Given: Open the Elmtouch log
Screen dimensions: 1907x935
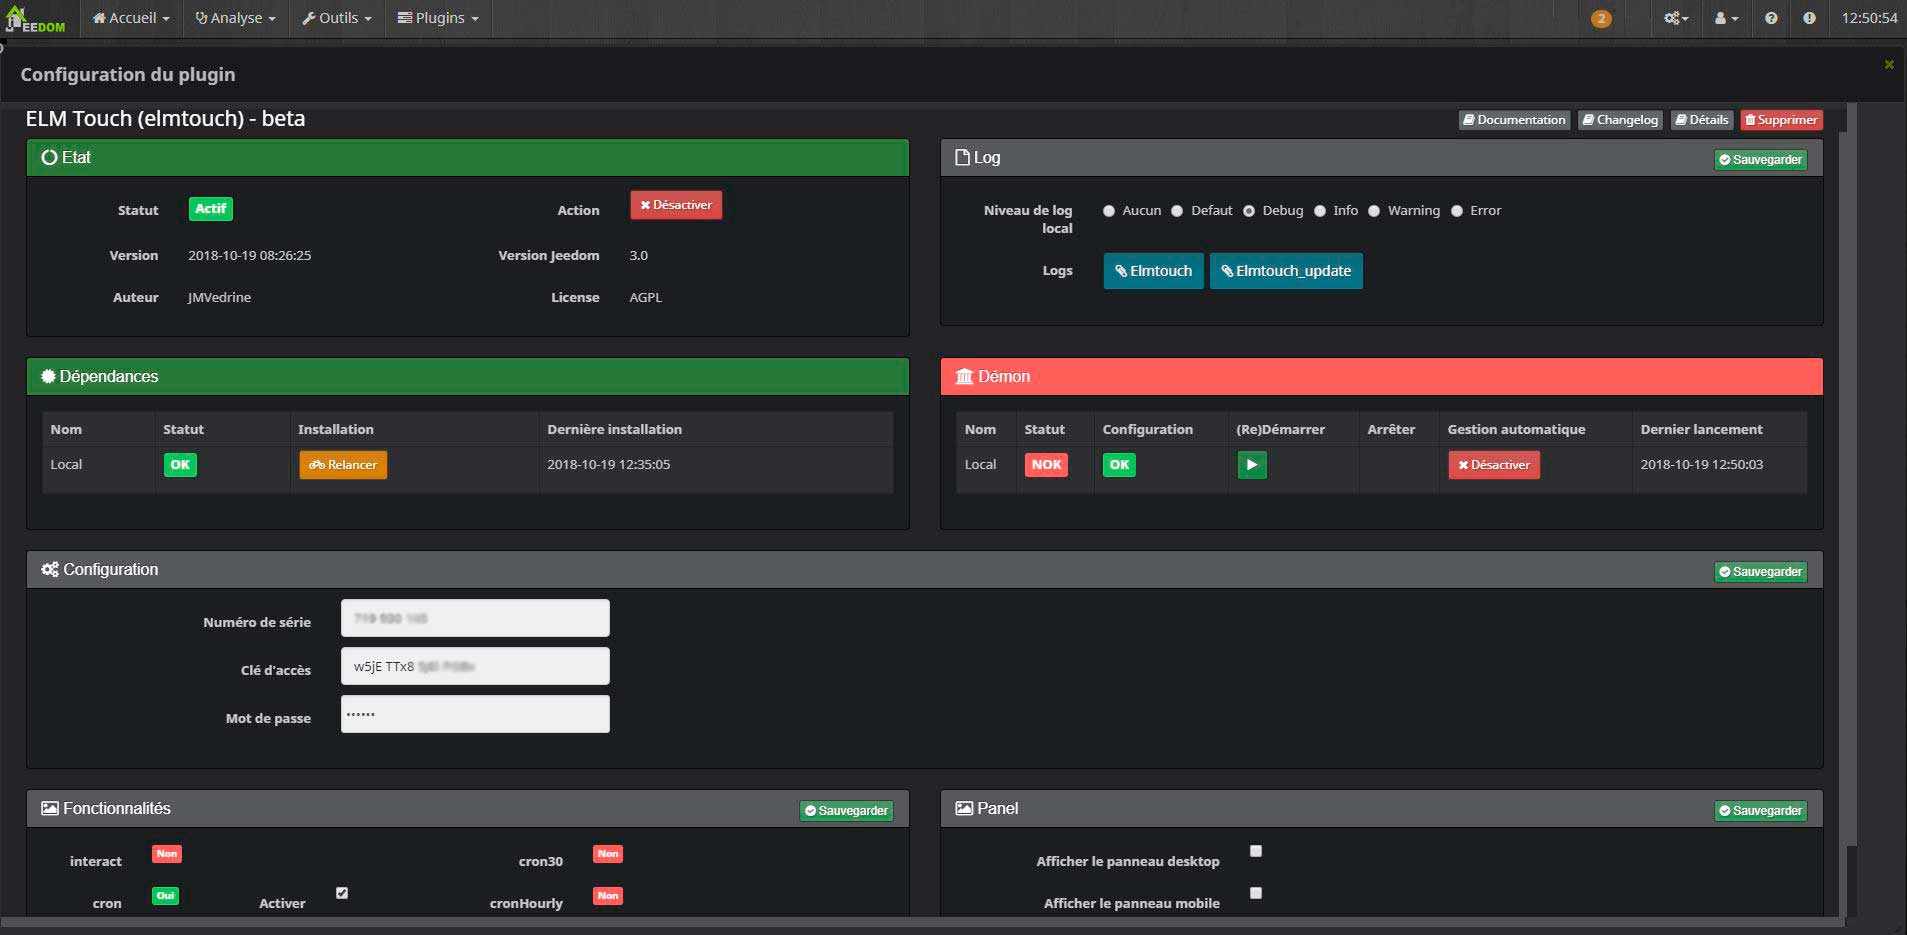Looking at the screenshot, I should [1153, 271].
